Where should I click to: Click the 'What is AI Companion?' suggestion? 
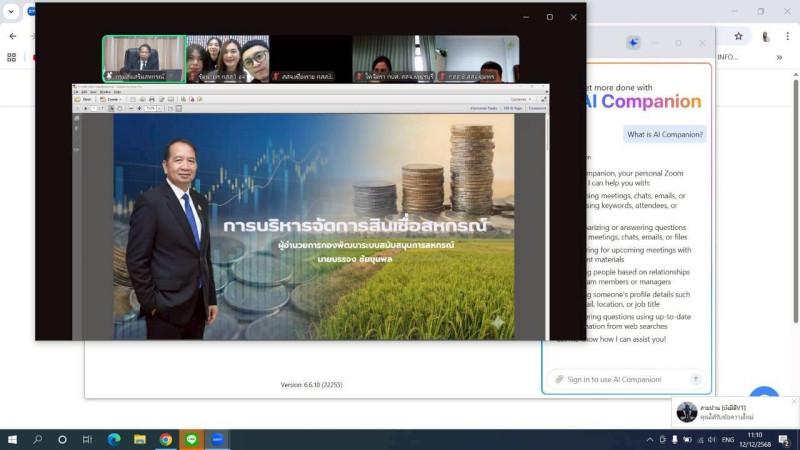click(665, 134)
